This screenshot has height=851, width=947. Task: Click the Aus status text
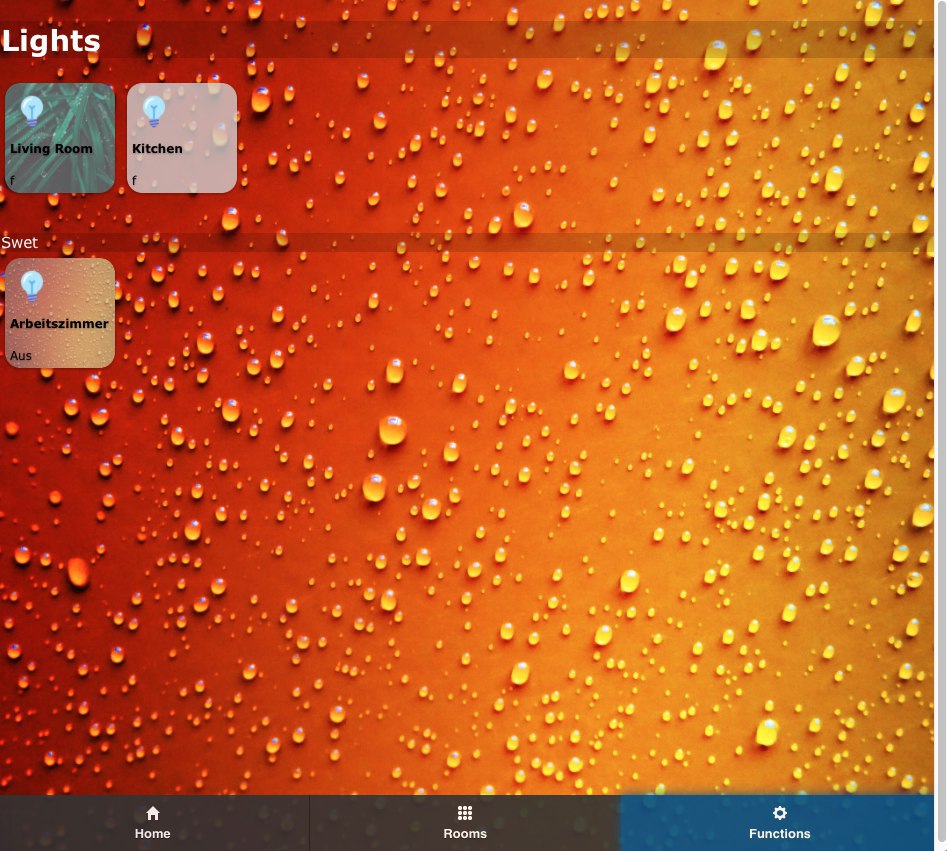pos(21,356)
